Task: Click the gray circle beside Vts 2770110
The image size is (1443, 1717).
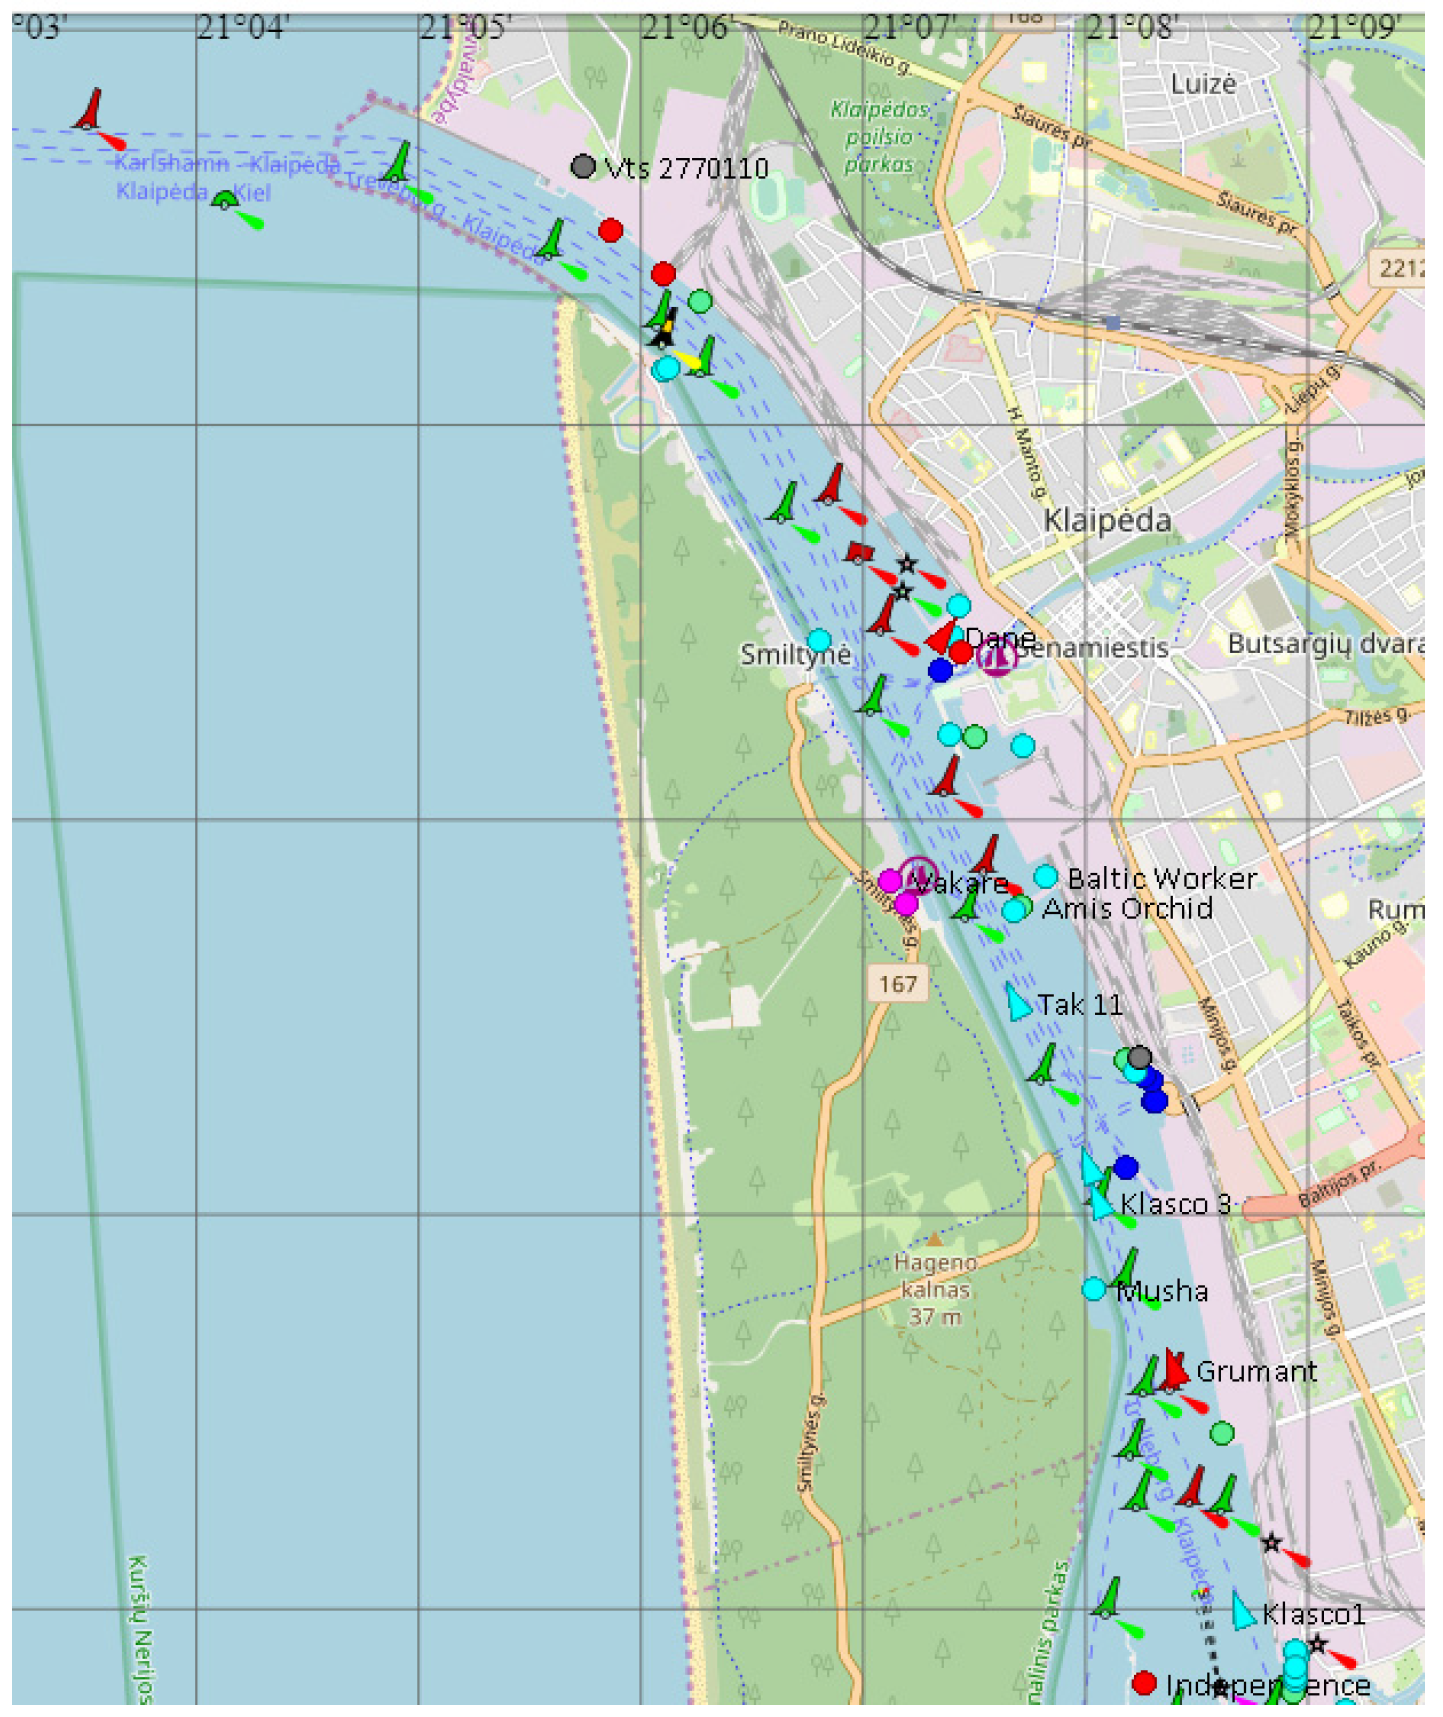Action: 583,166
